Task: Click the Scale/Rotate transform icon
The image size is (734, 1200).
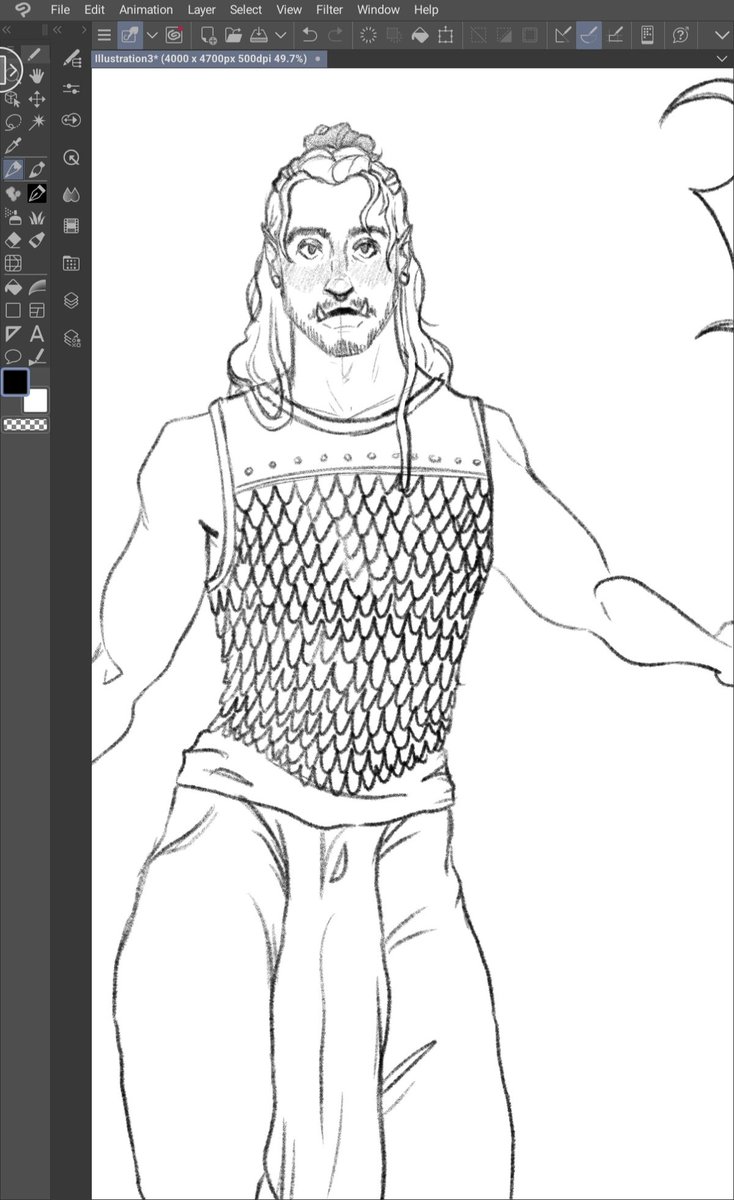Action: pyautogui.click(x=446, y=35)
